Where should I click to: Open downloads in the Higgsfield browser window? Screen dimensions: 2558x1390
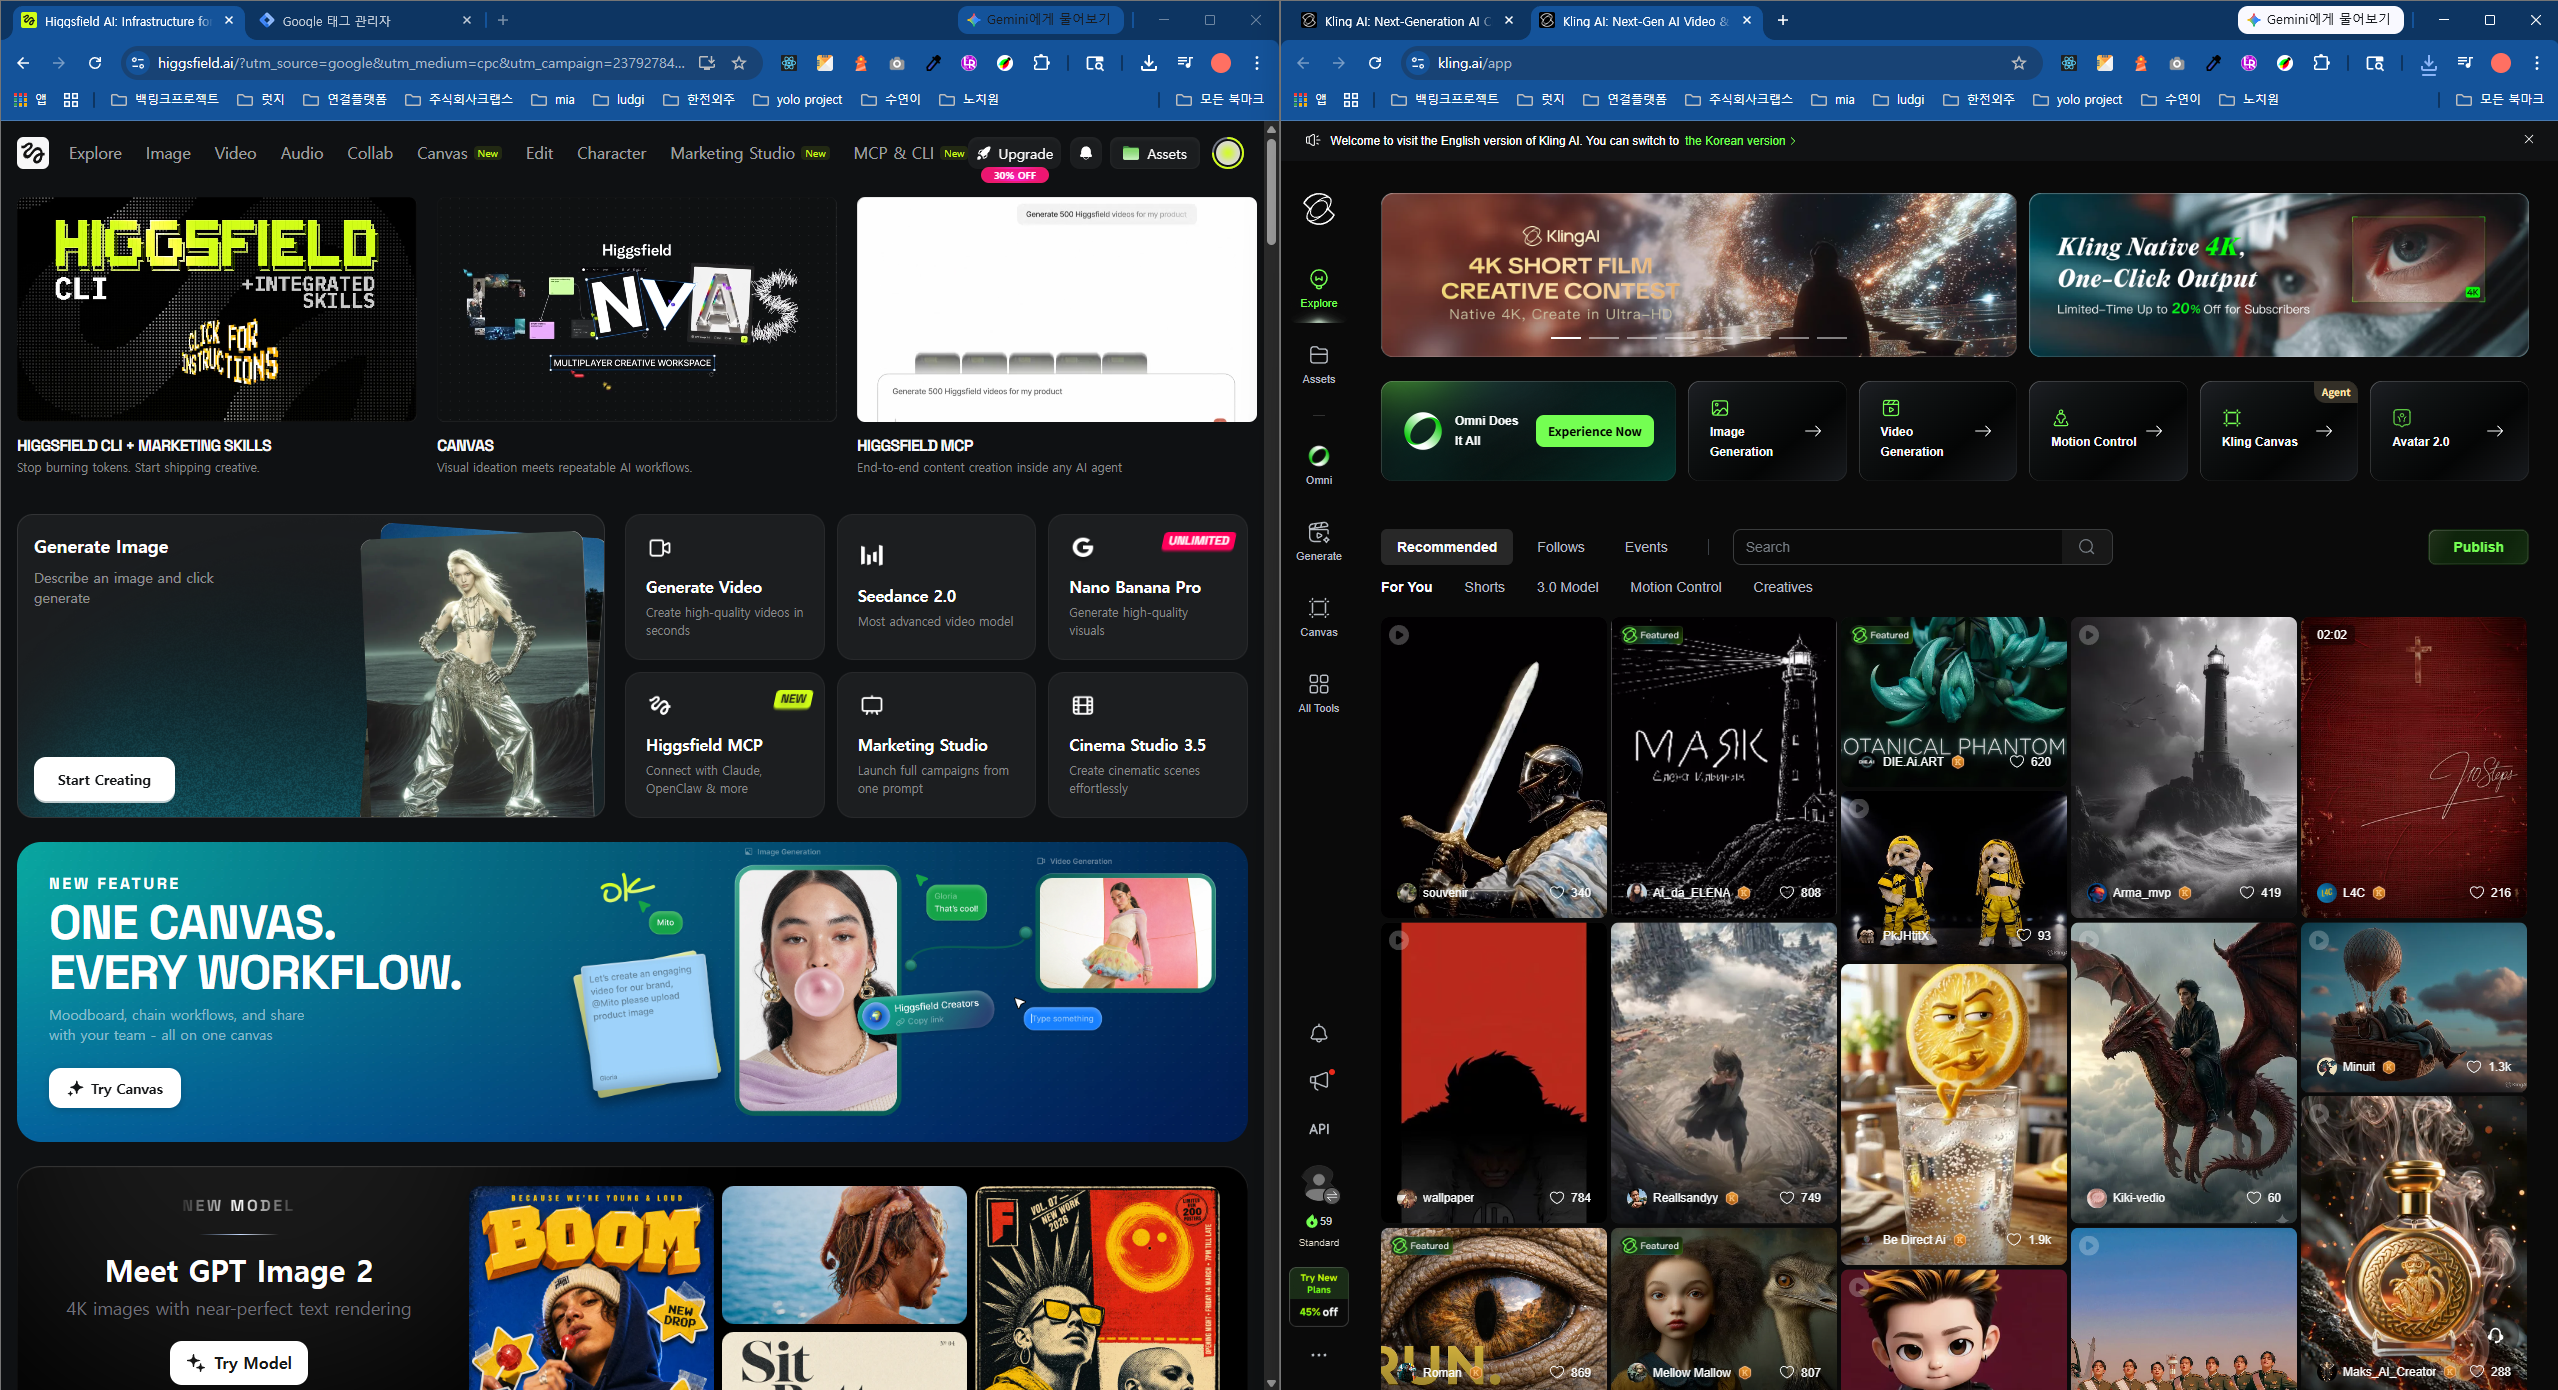tap(1149, 63)
